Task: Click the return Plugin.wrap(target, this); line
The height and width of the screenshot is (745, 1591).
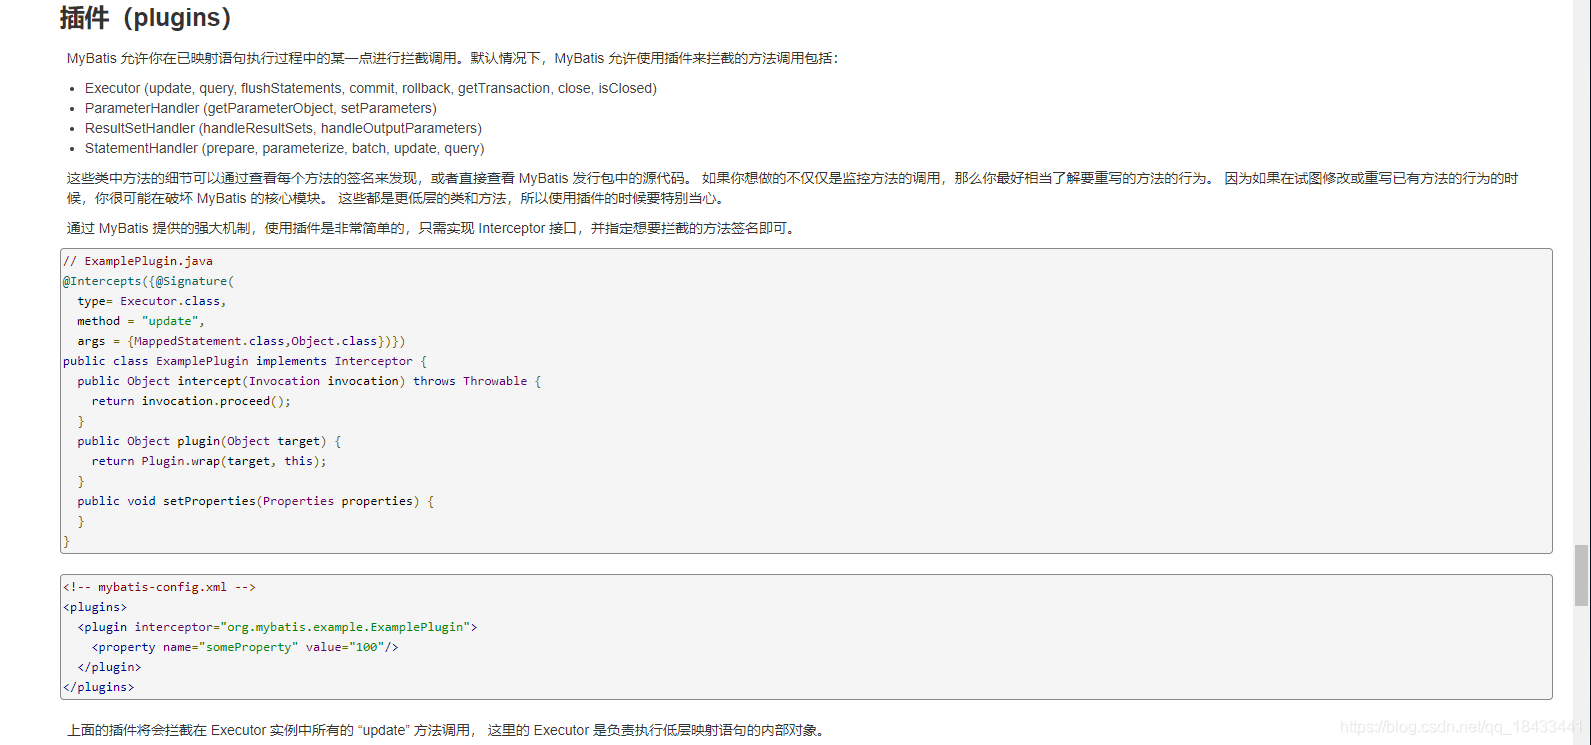Action: pos(209,461)
